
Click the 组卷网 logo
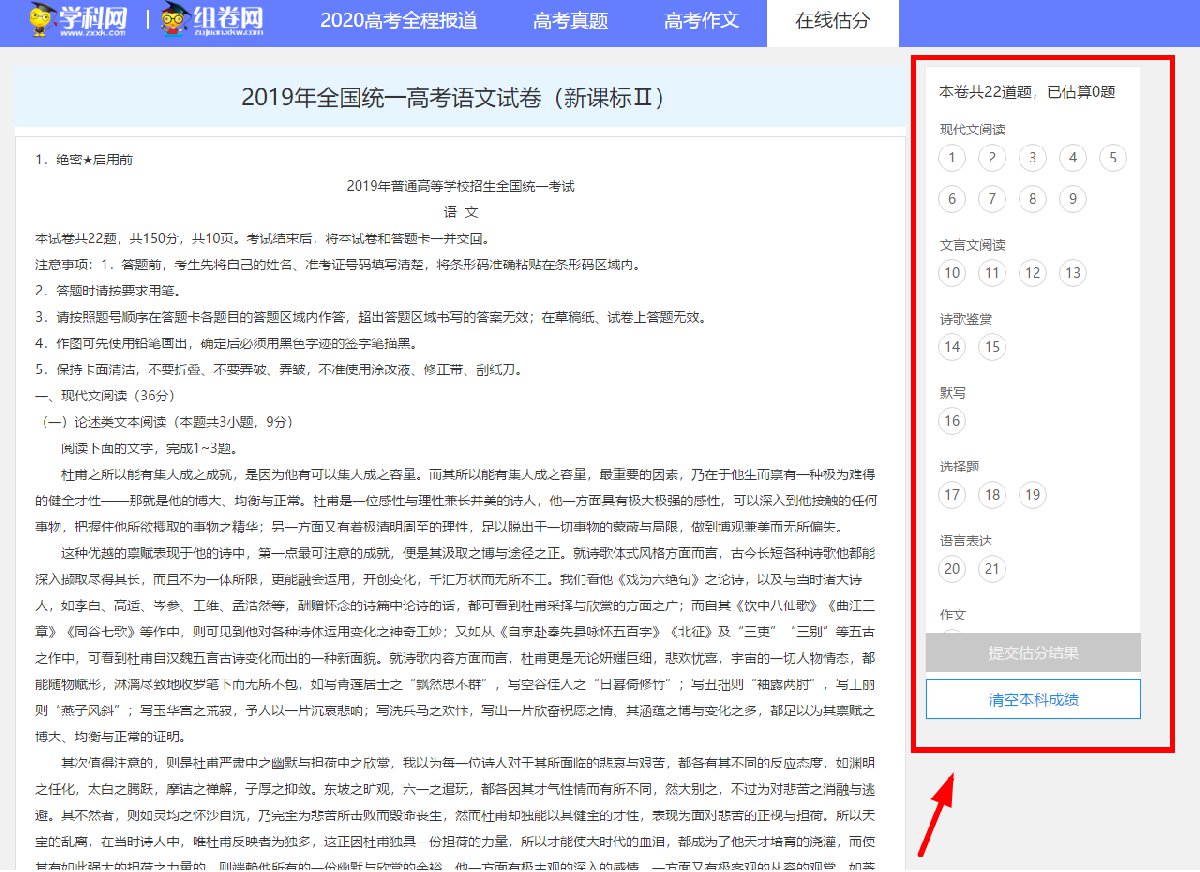coord(213,21)
